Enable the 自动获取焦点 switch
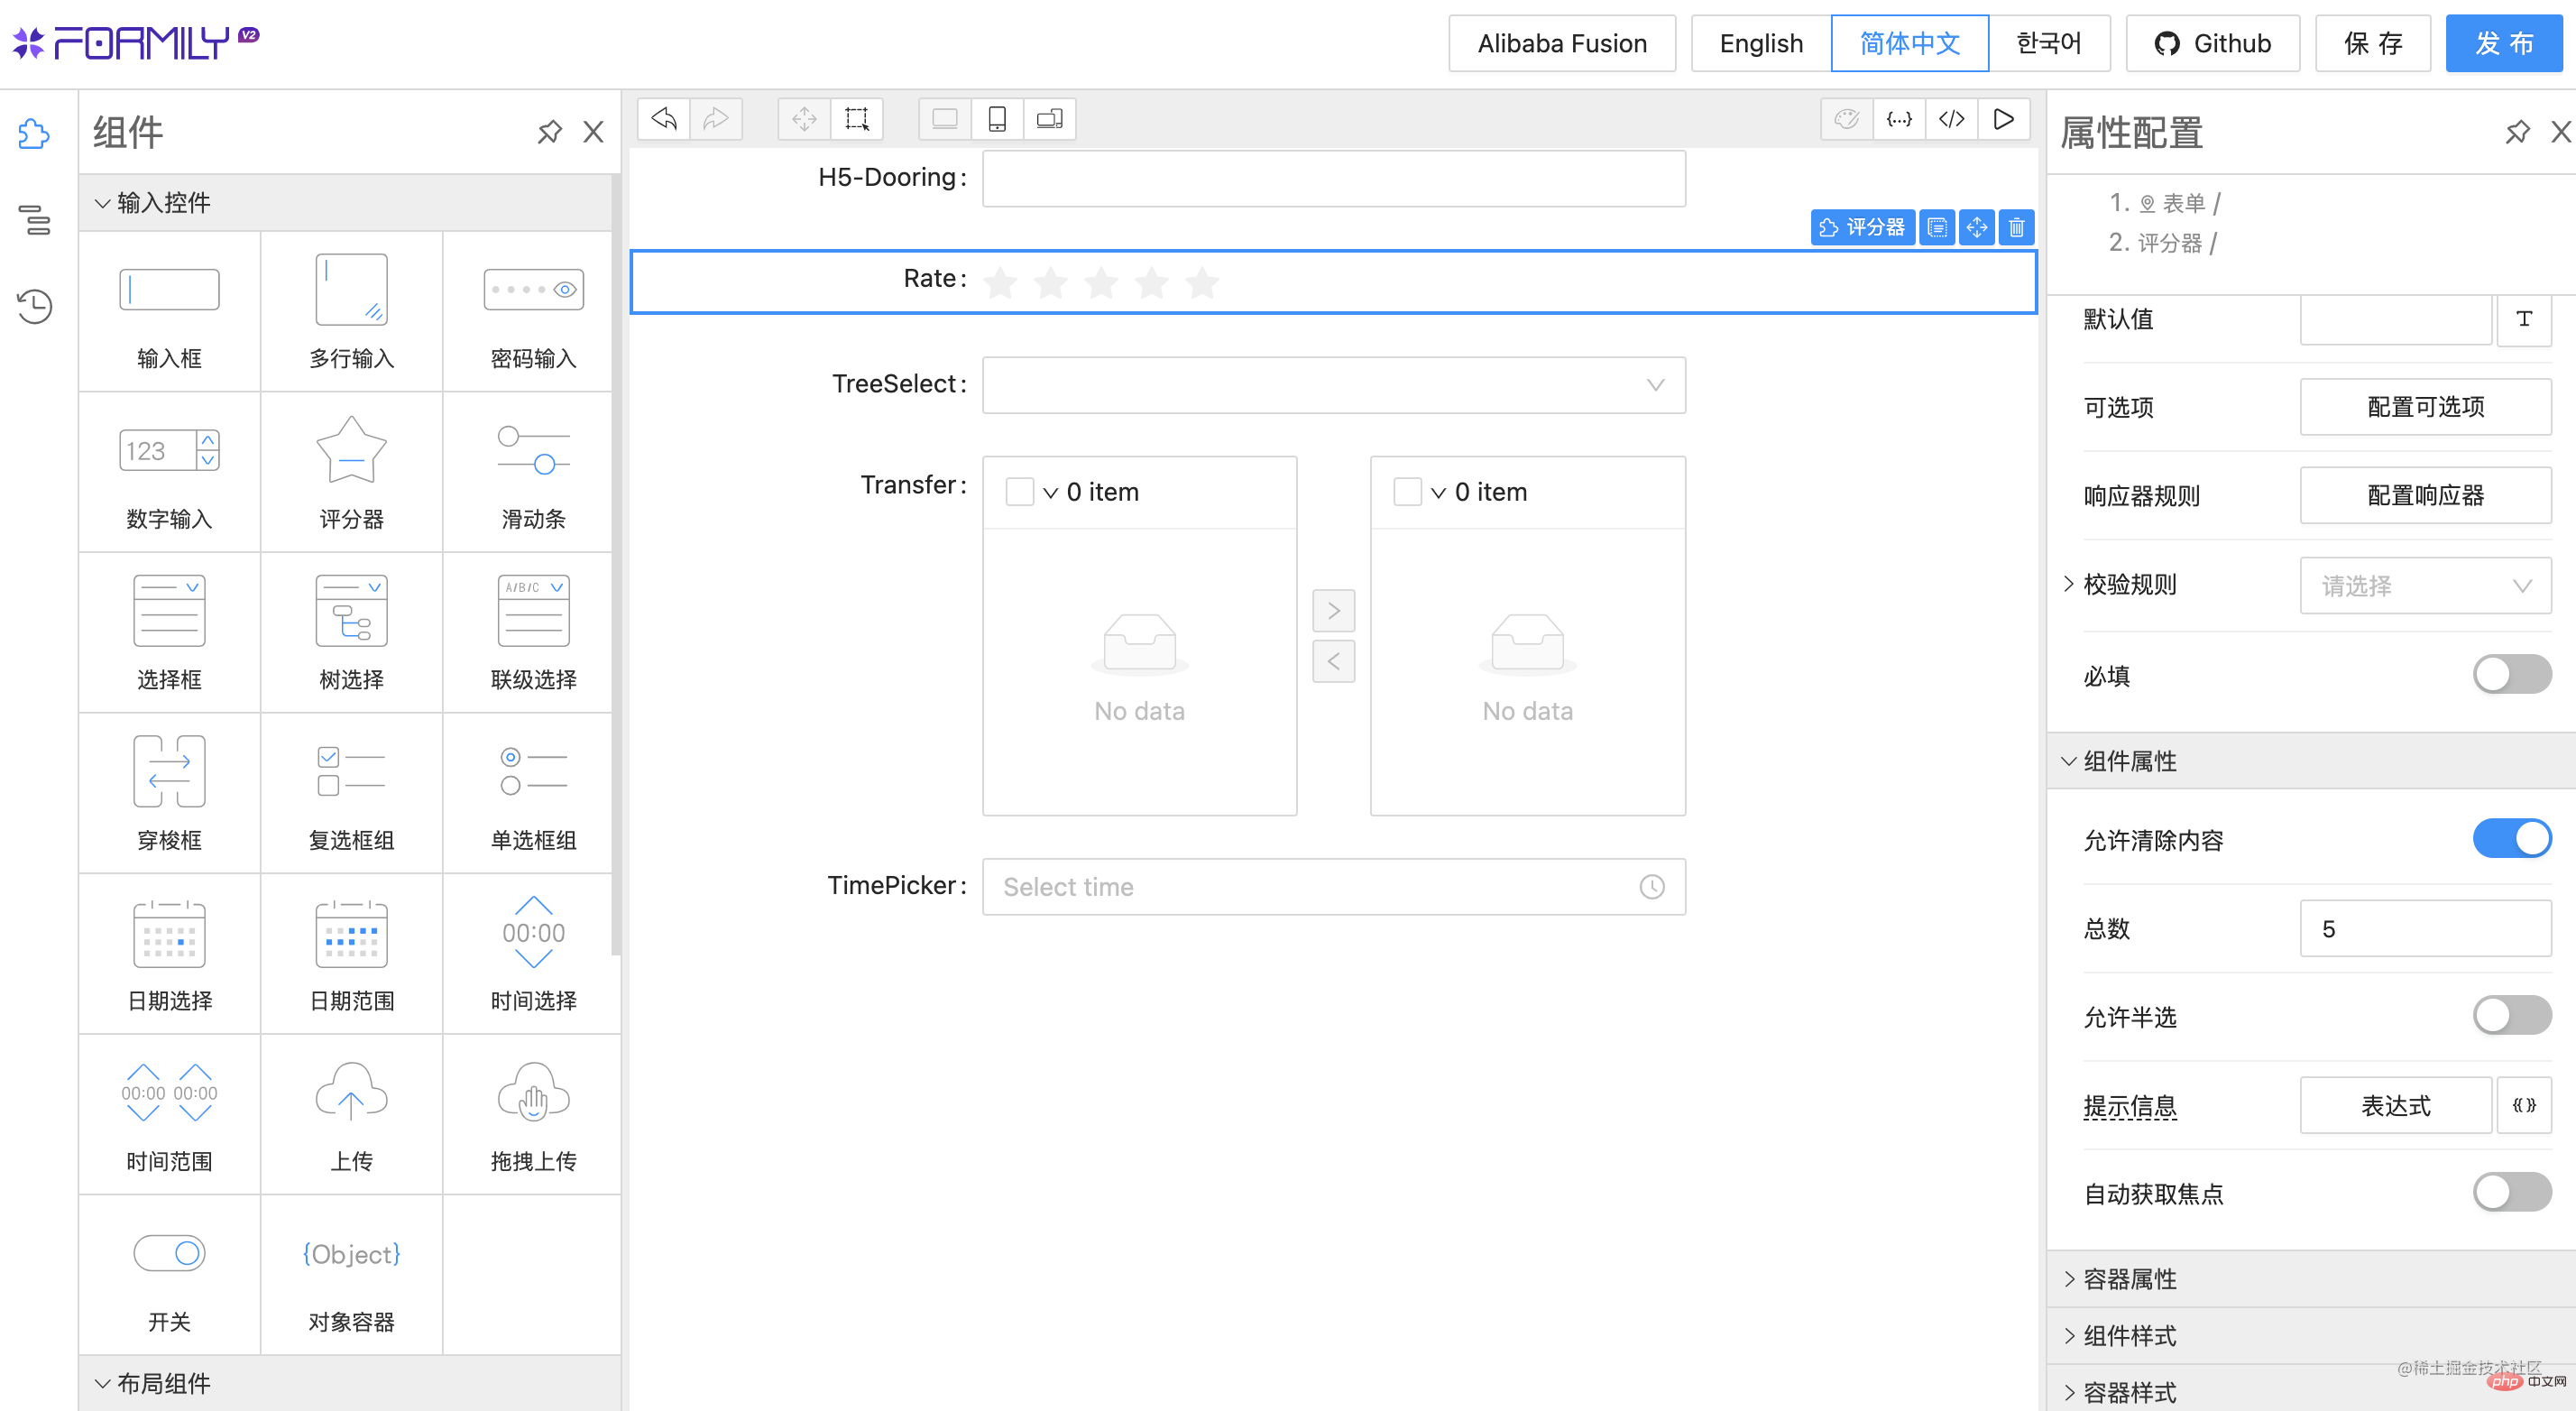Image resolution: width=2576 pixels, height=1411 pixels. tap(2511, 1192)
